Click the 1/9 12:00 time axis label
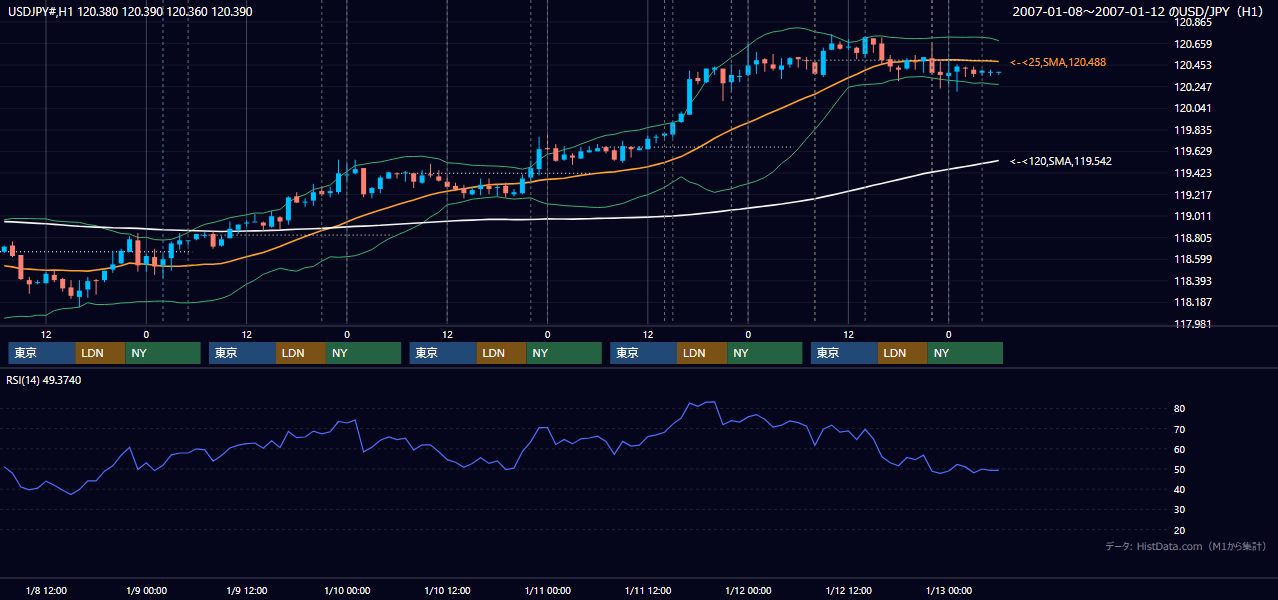Image resolution: width=1278 pixels, height=600 pixels. click(246, 591)
